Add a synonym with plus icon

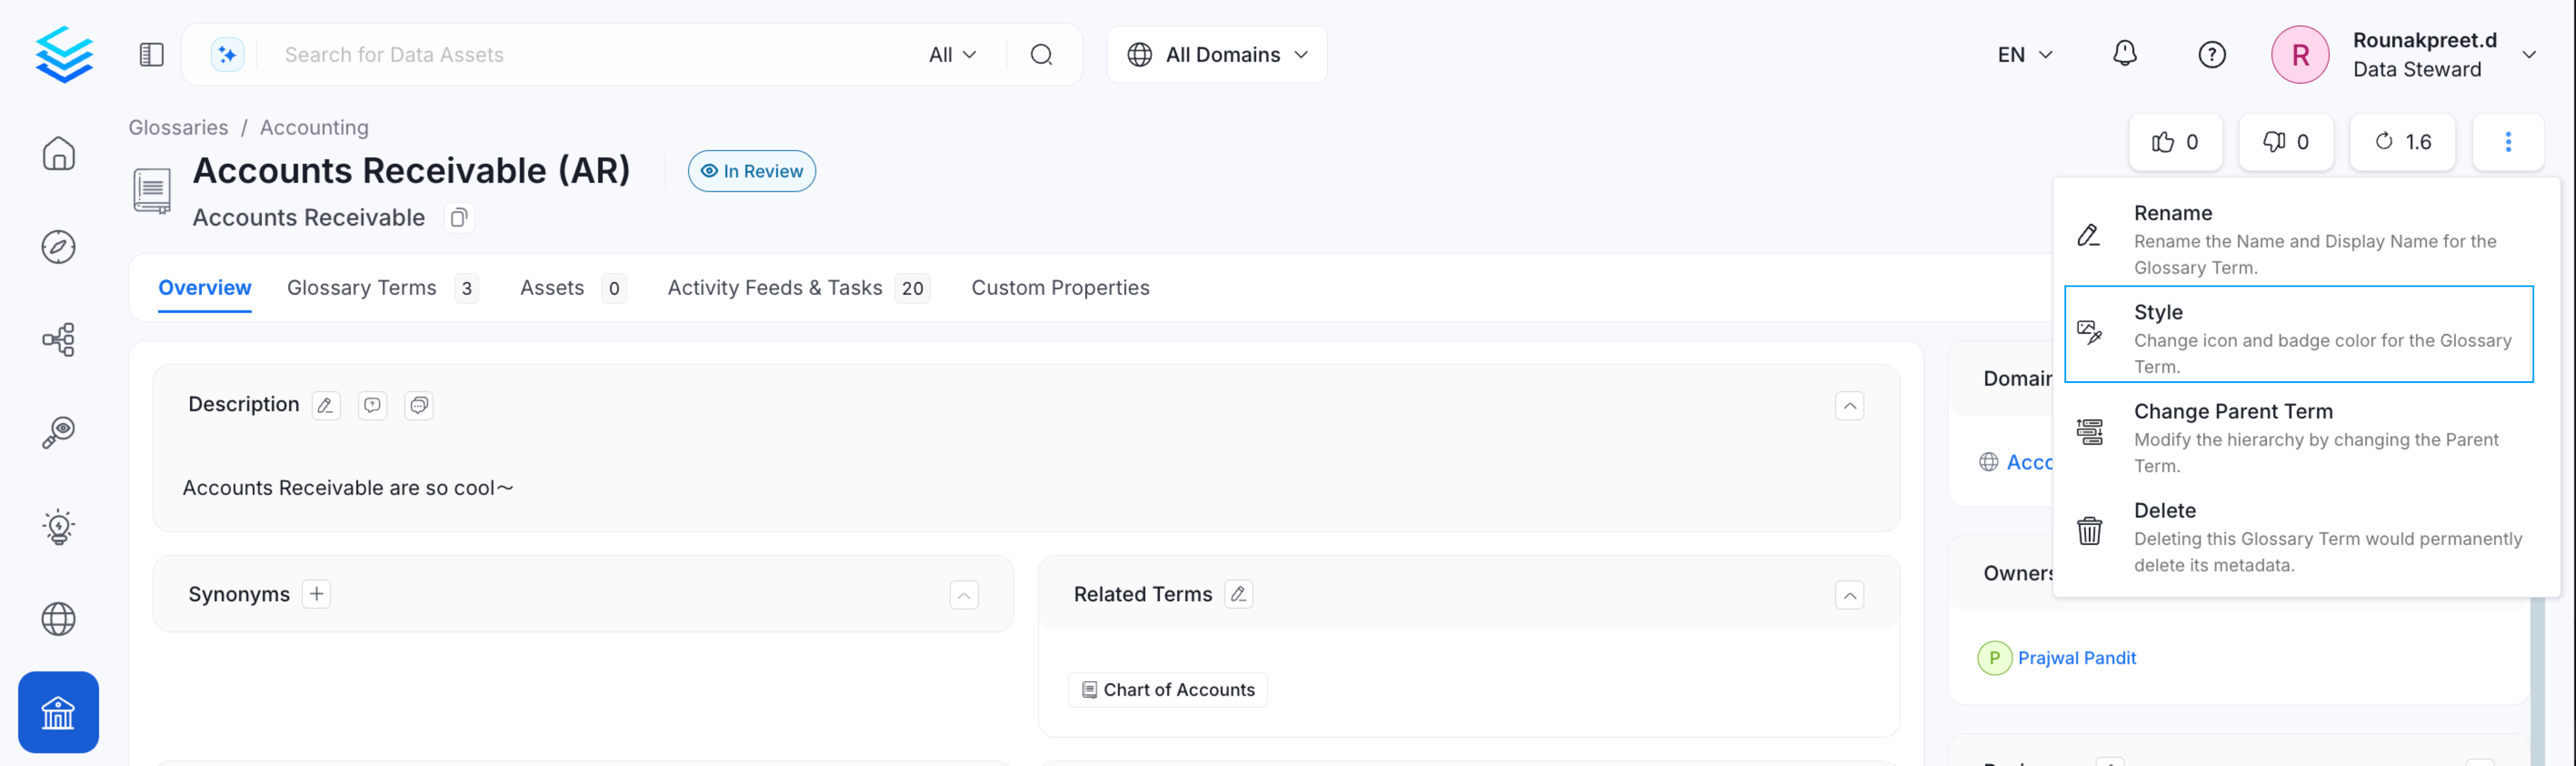pos(316,594)
